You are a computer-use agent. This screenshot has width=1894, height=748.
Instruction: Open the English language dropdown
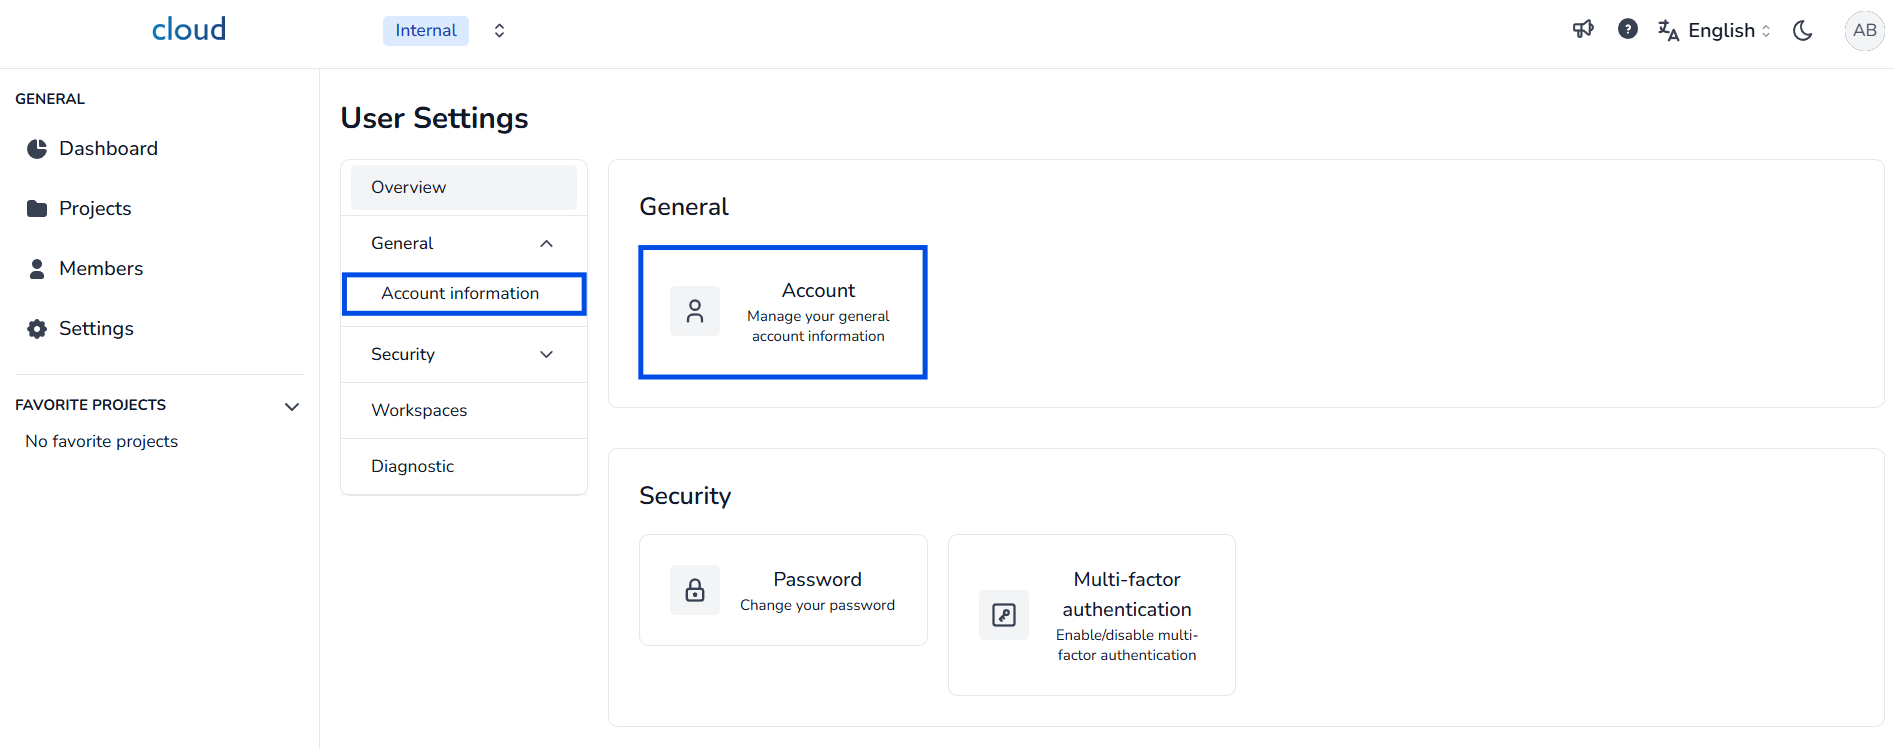[x=1714, y=30]
